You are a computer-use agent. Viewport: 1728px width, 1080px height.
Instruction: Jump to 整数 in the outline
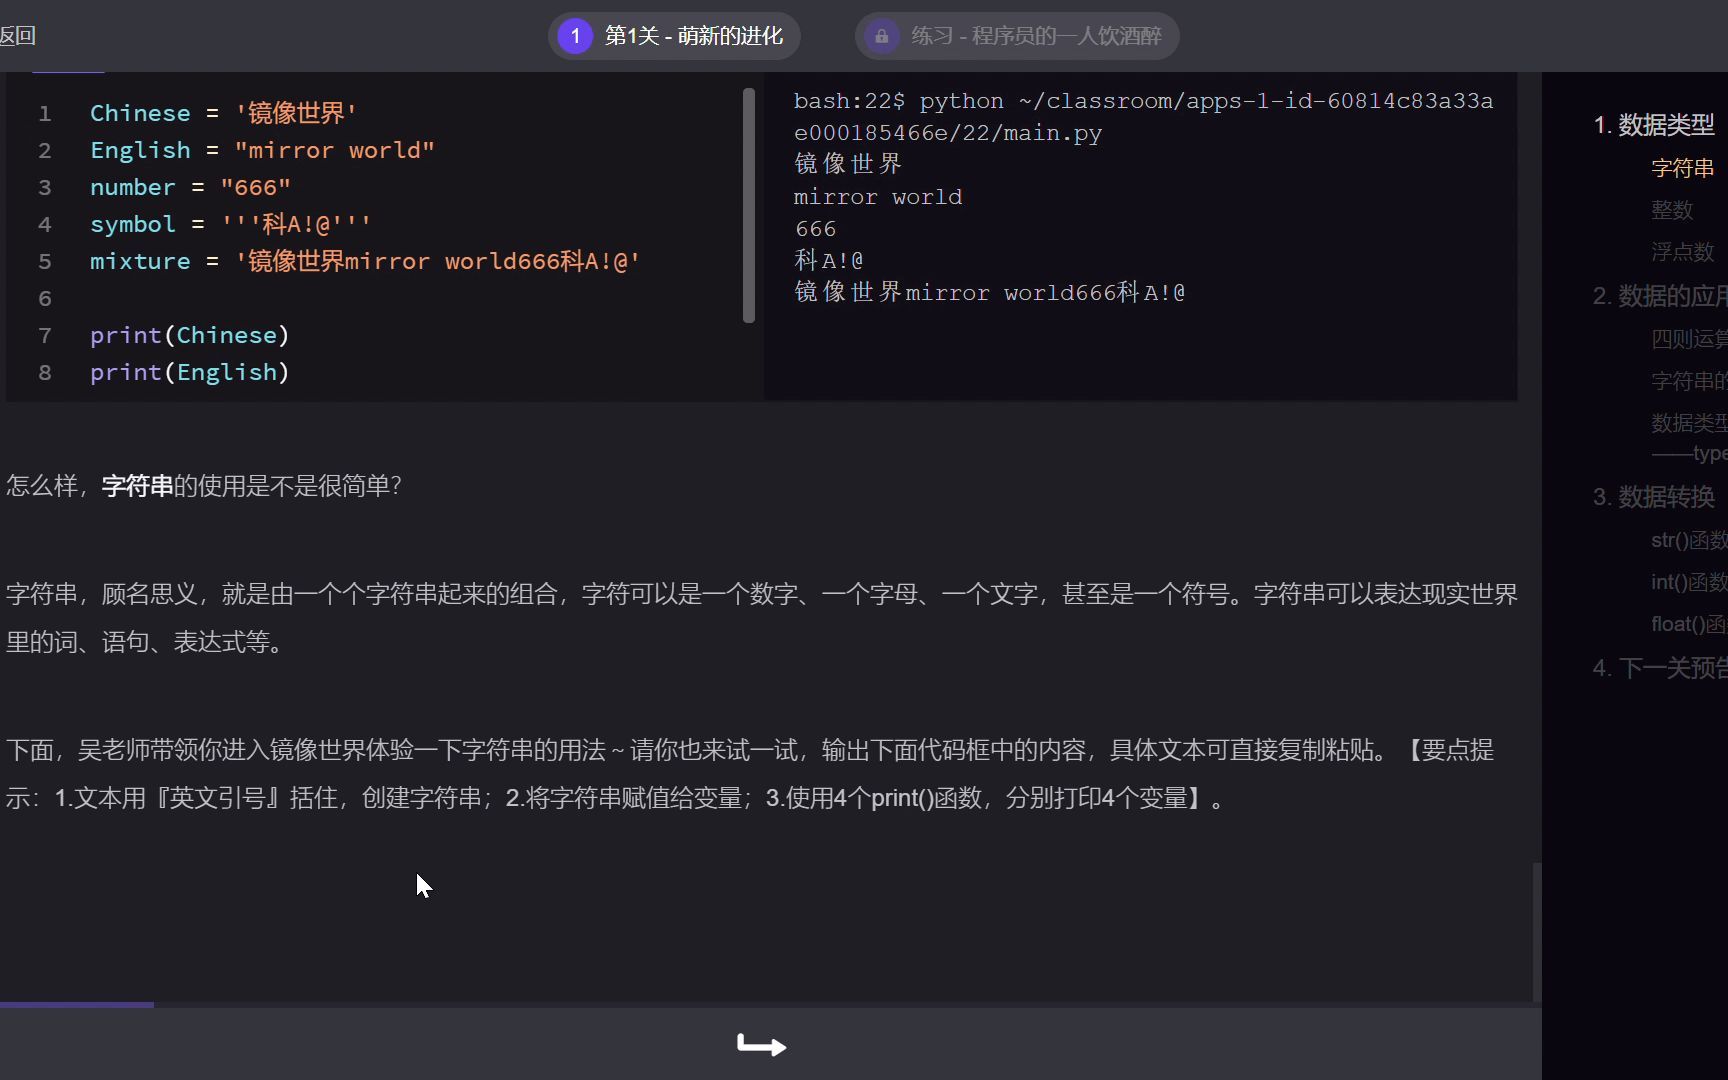[1672, 210]
